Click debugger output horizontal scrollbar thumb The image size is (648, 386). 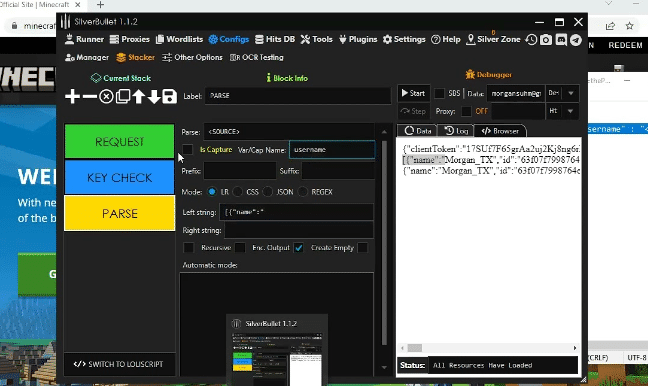415,348
